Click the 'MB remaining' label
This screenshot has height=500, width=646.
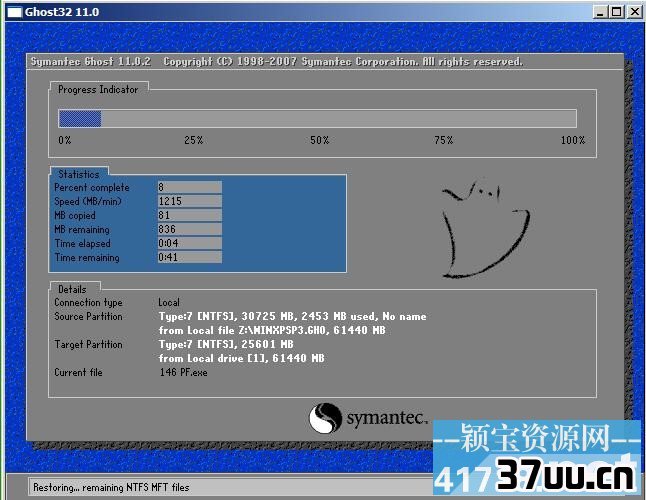point(82,229)
